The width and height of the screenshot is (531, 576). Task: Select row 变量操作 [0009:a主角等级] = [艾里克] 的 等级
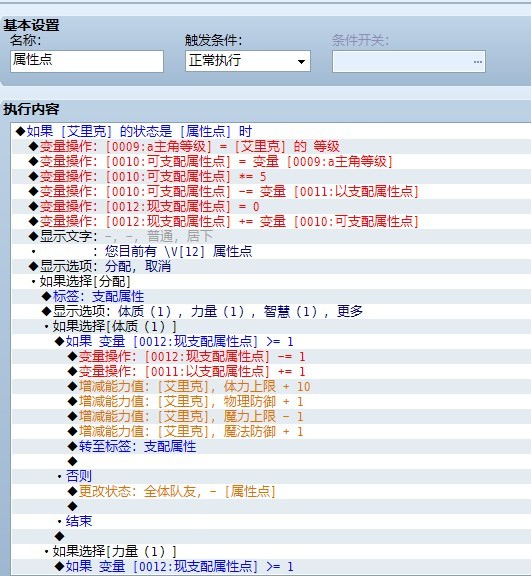(271, 146)
